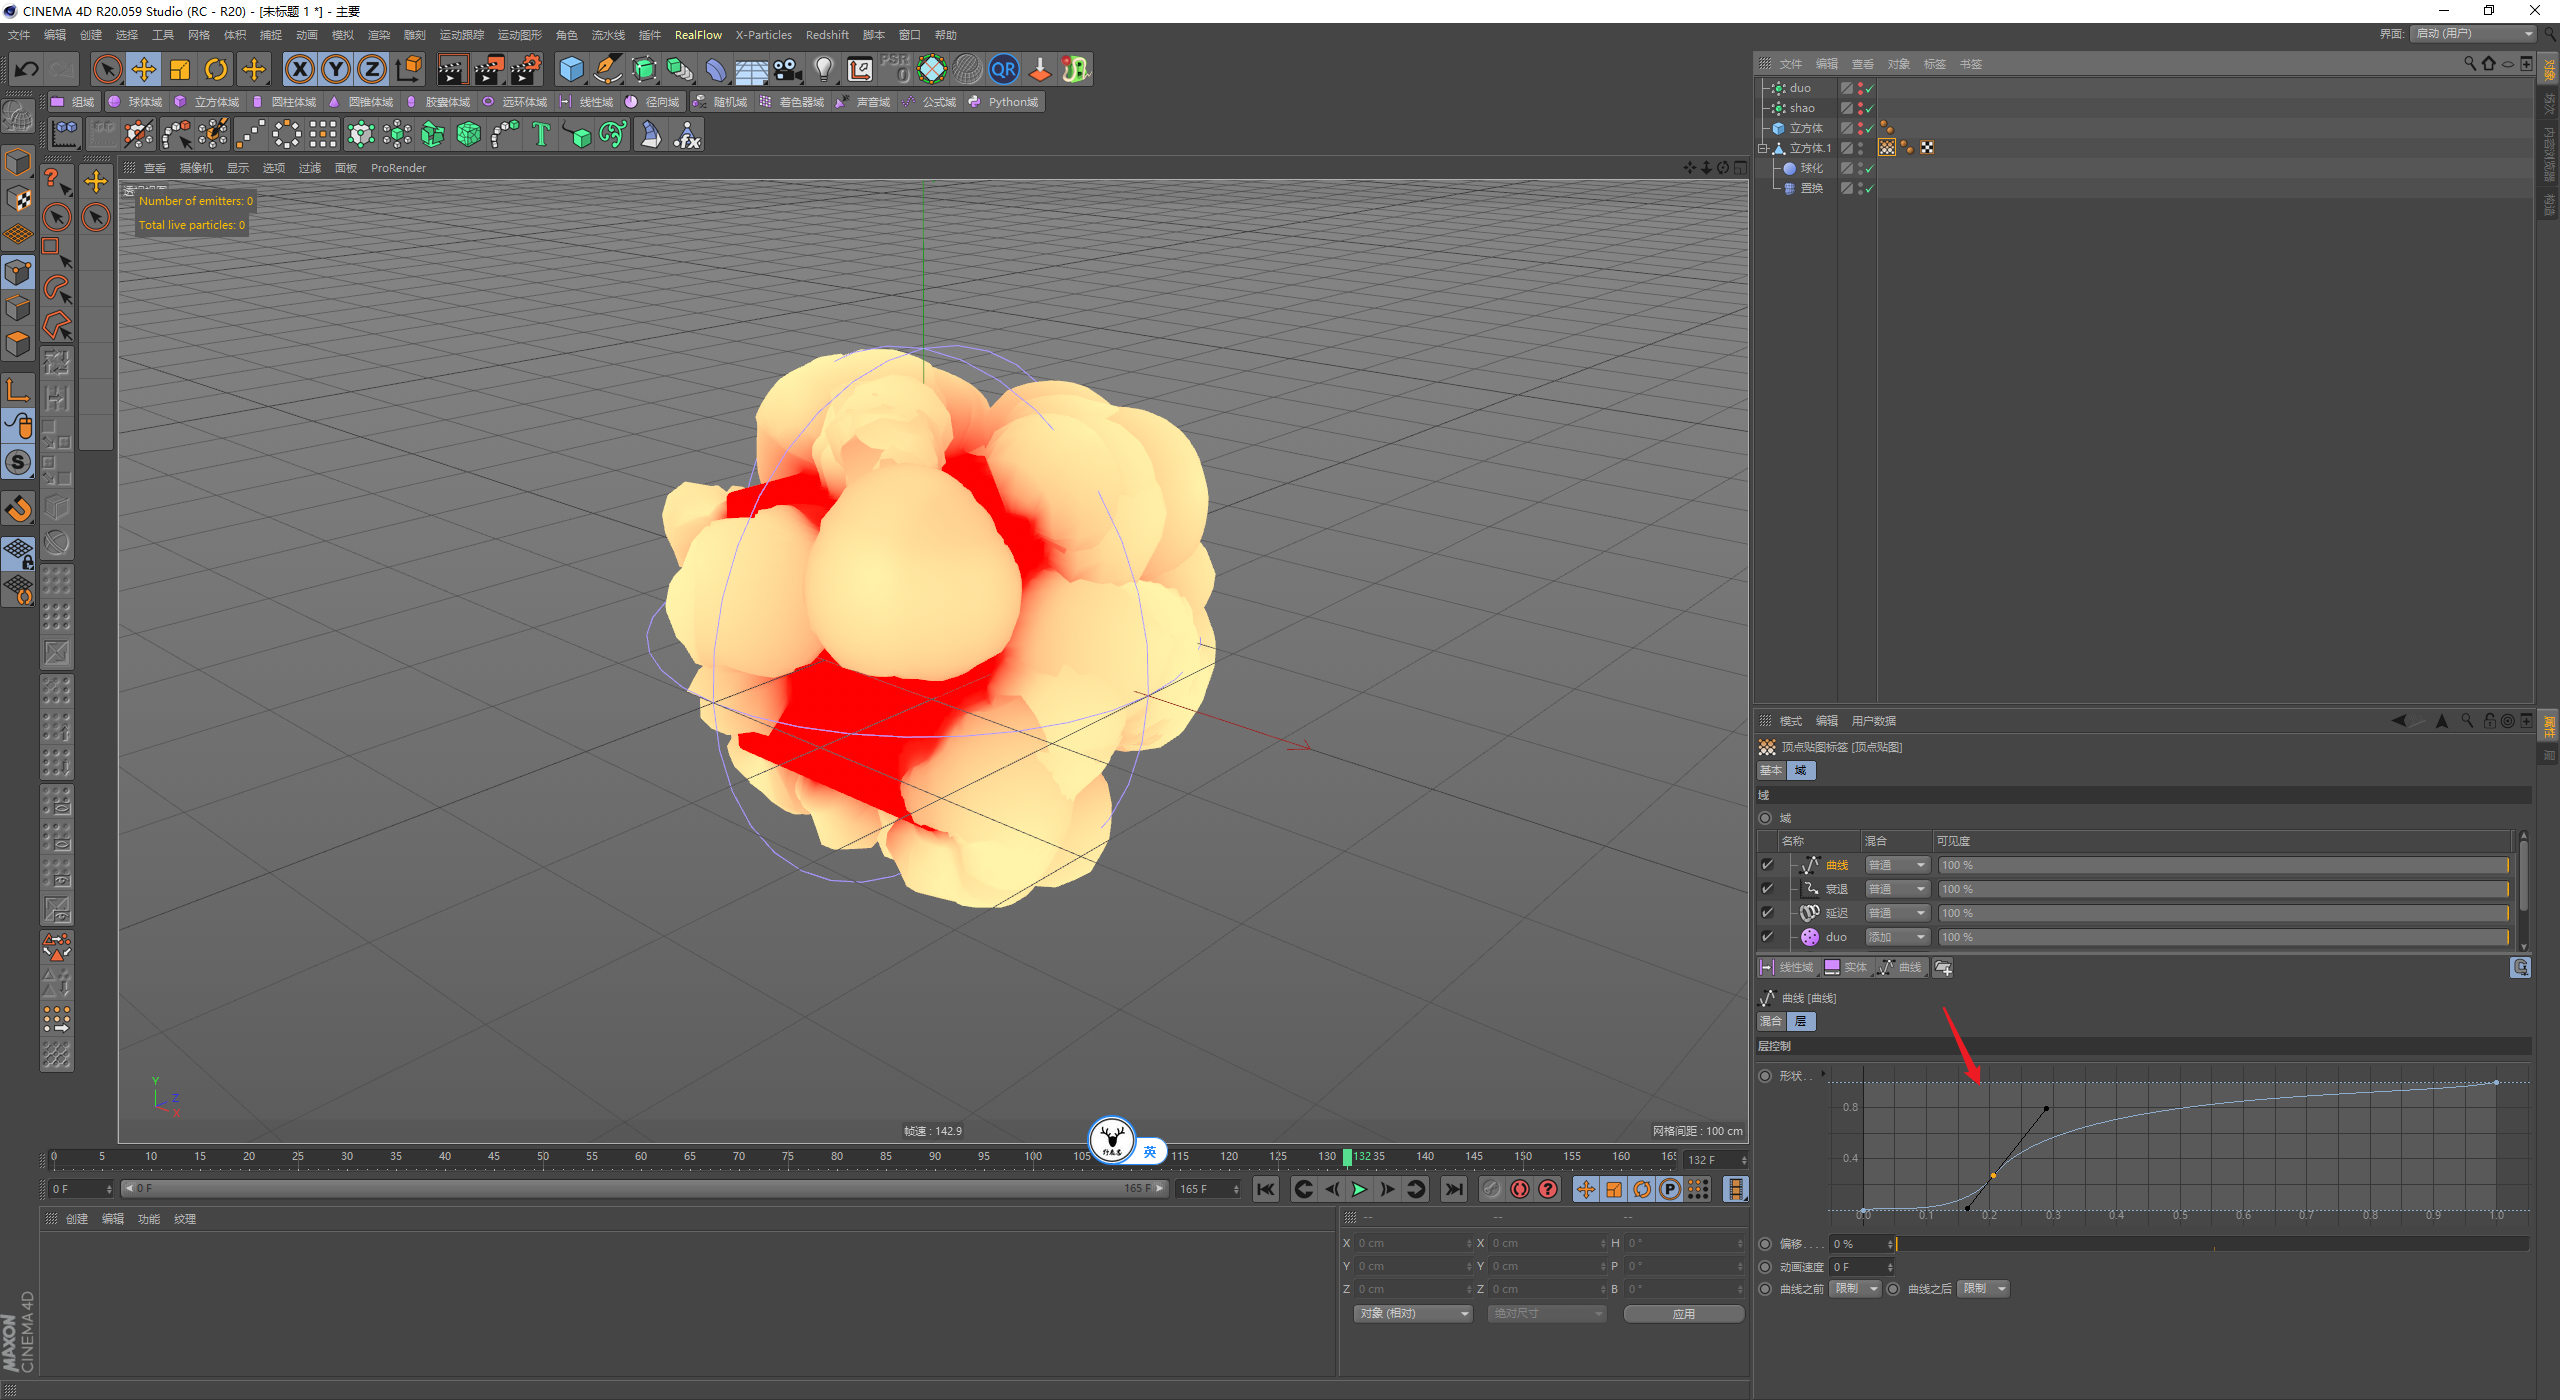Add a Cube primitive object

point(571,69)
